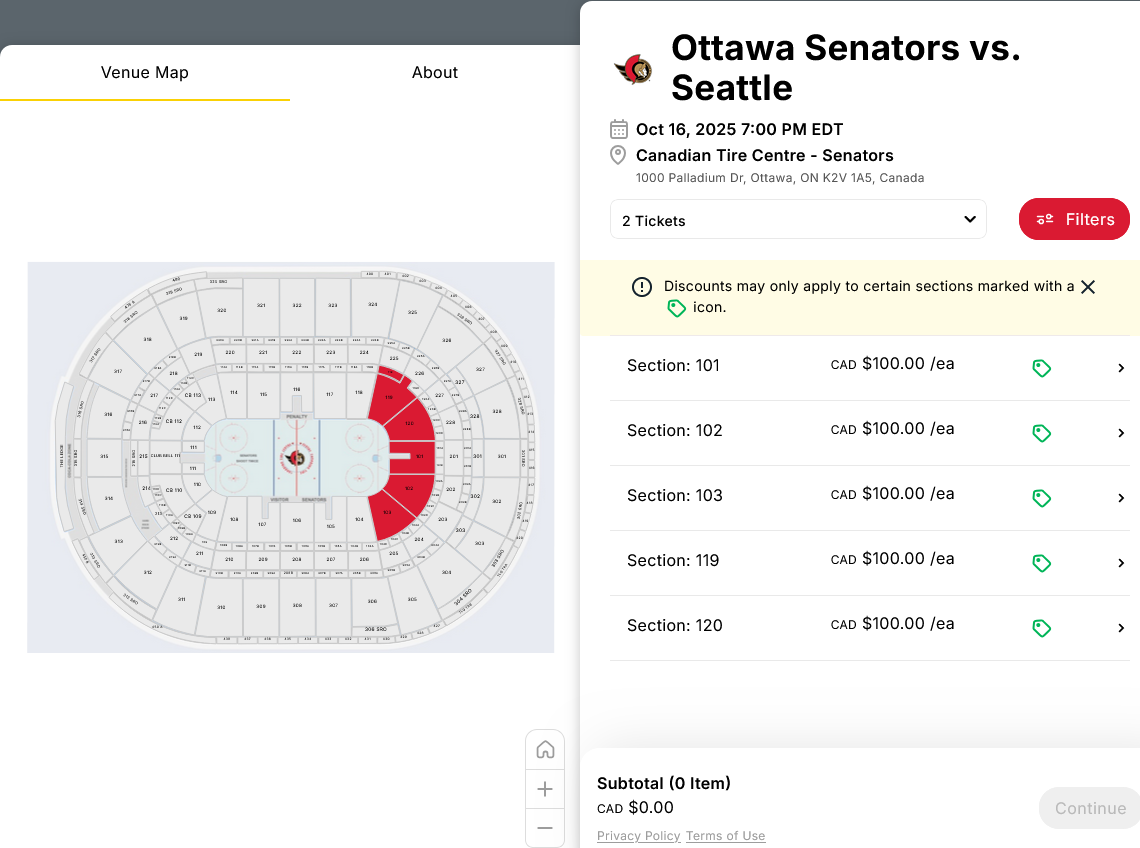Image resolution: width=1140 pixels, height=848 pixels.
Task: Dismiss the discounts notice banner
Action: [x=1088, y=287]
